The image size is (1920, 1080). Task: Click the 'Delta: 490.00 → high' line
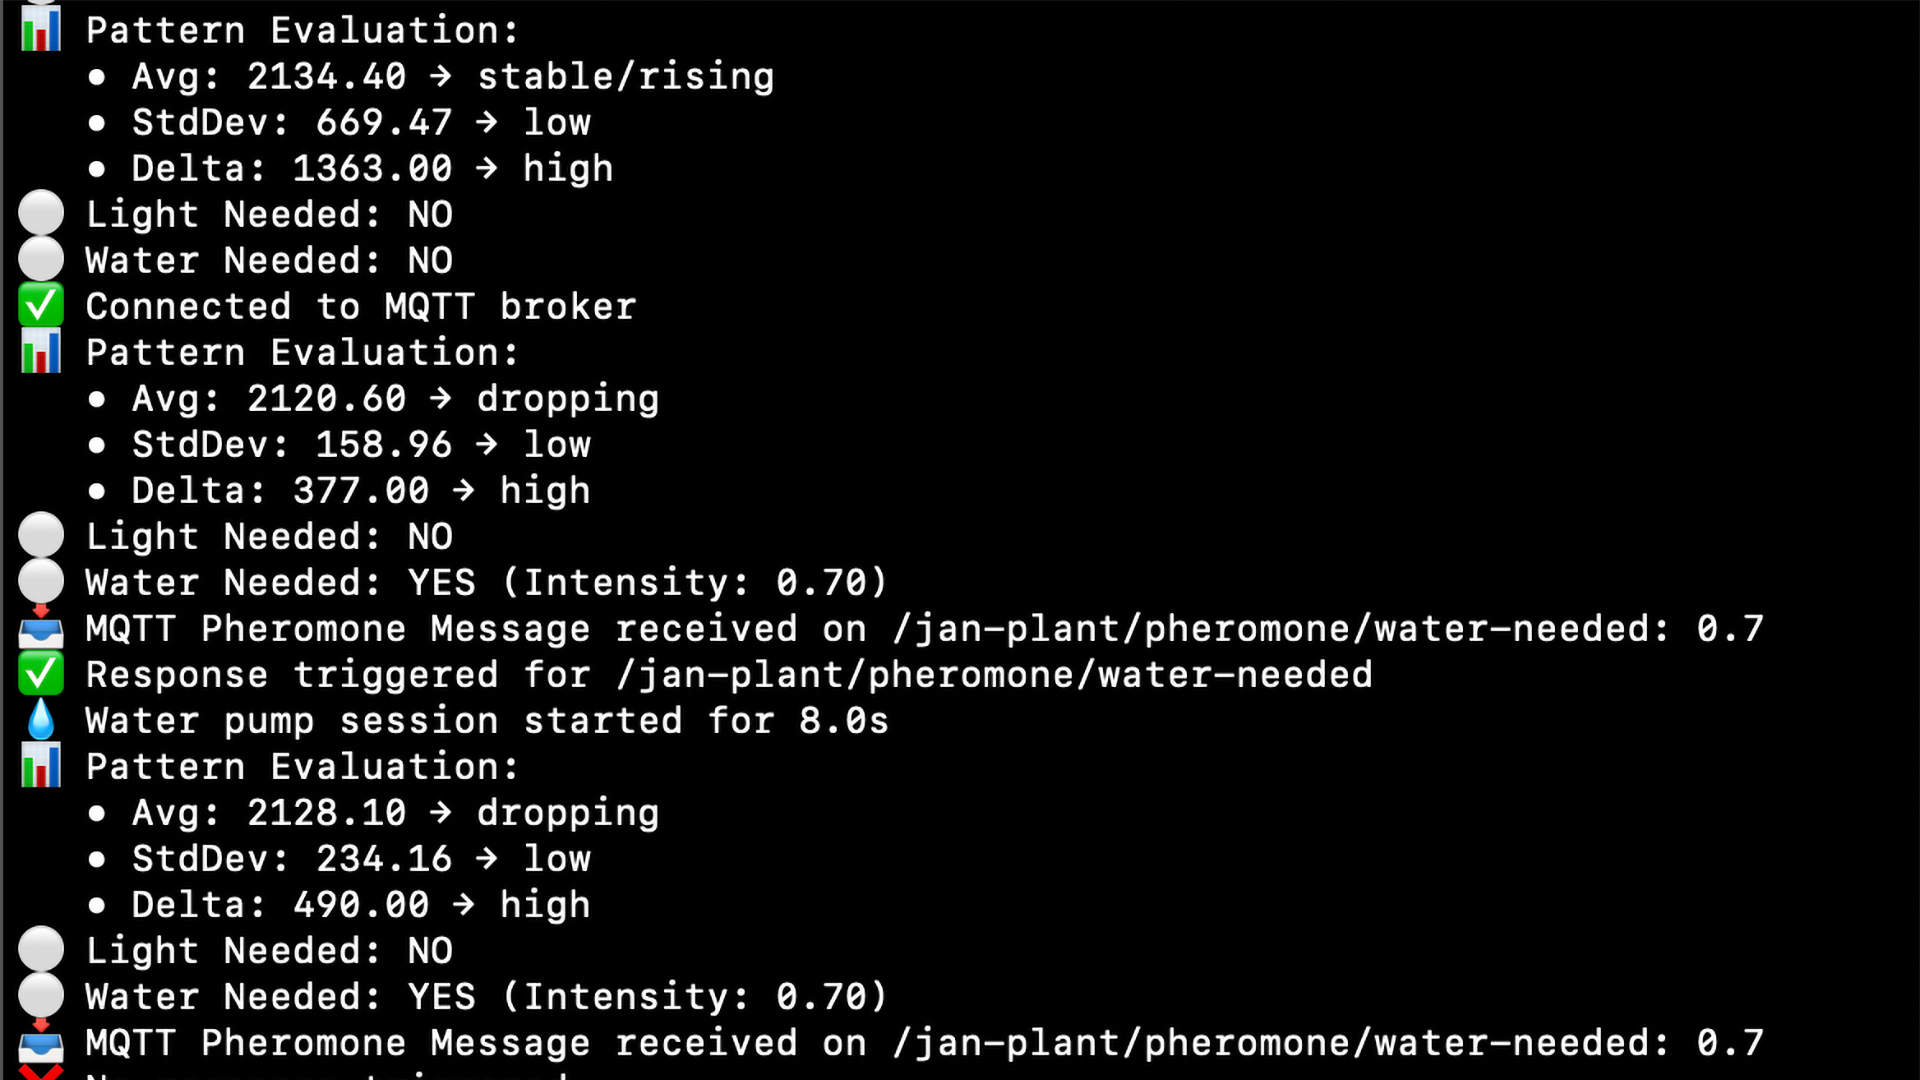tap(361, 904)
